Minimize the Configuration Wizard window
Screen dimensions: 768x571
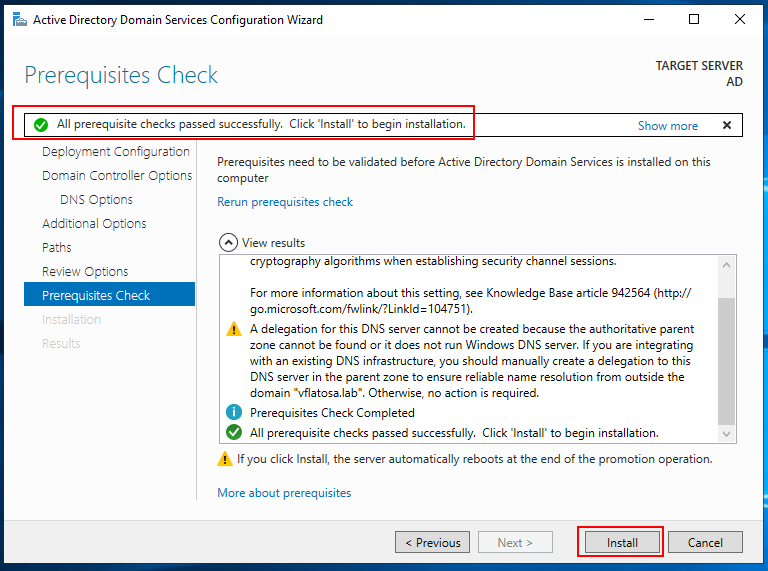(x=649, y=20)
